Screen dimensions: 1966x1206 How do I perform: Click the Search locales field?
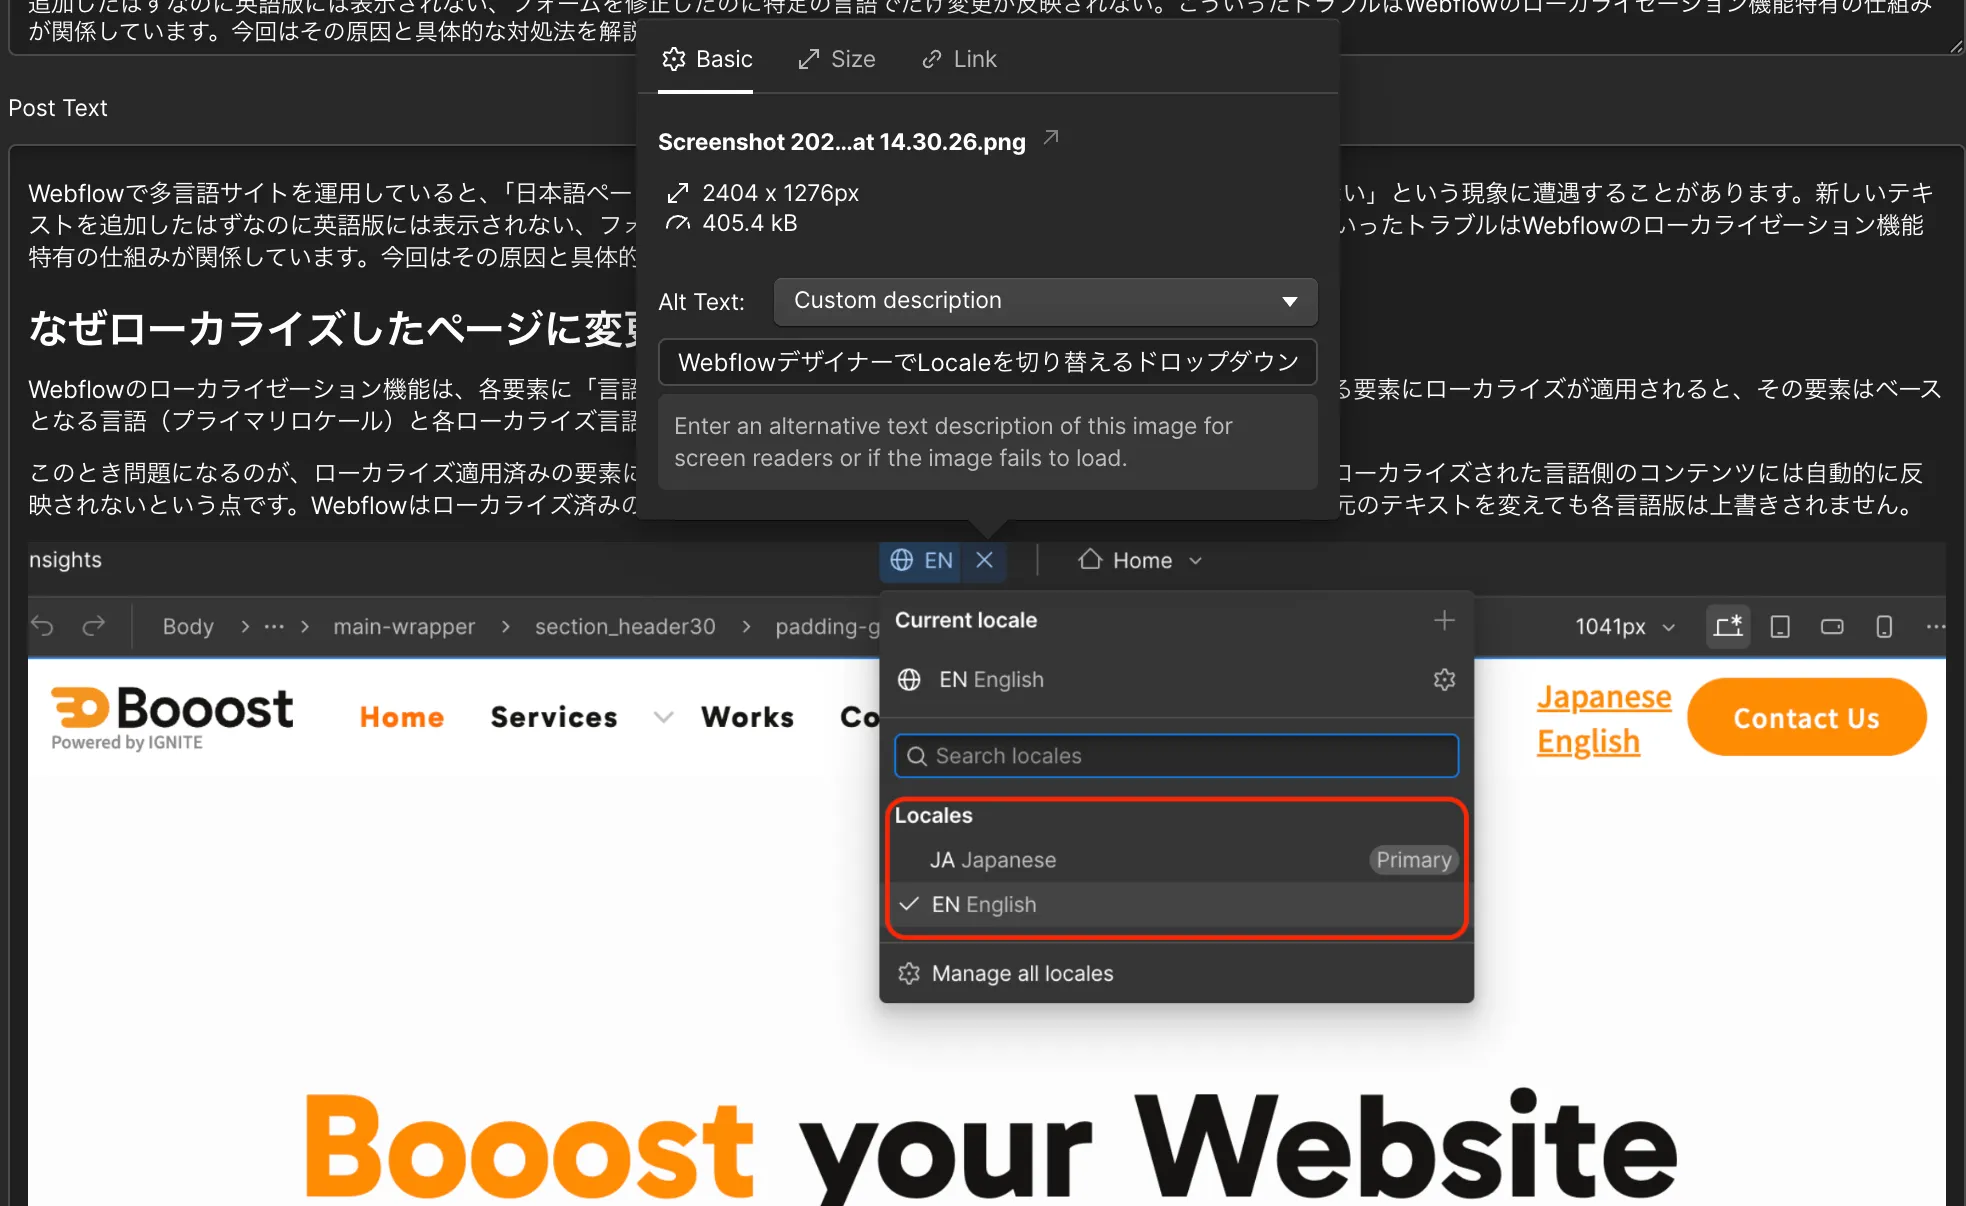click(1176, 756)
